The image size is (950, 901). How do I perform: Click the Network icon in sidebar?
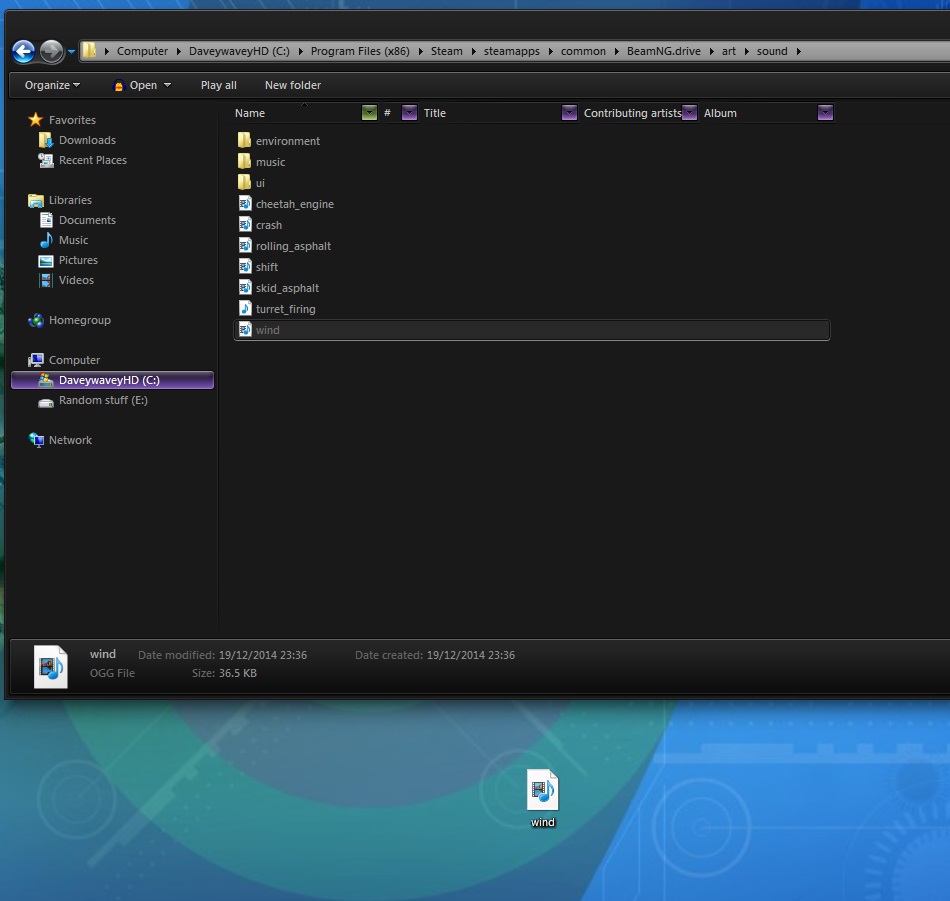click(36, 440)
